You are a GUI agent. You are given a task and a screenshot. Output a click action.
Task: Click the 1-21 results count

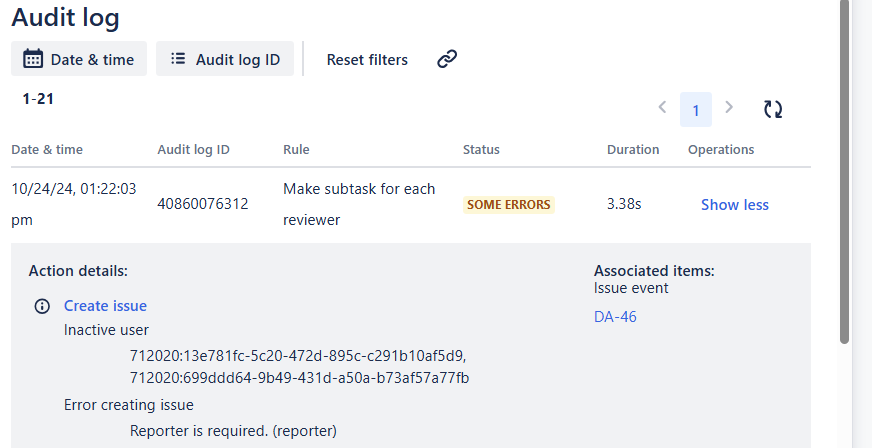(38, 99)
